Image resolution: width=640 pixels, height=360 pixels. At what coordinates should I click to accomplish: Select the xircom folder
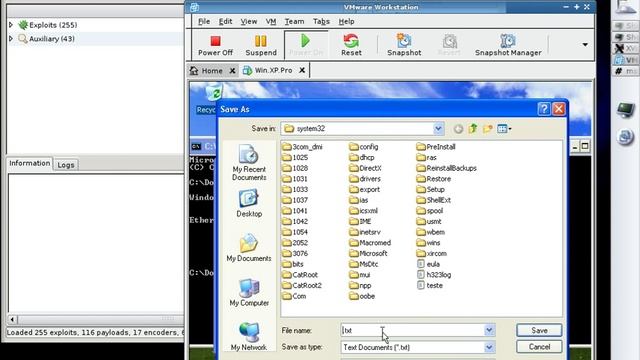tap(432, 253)
